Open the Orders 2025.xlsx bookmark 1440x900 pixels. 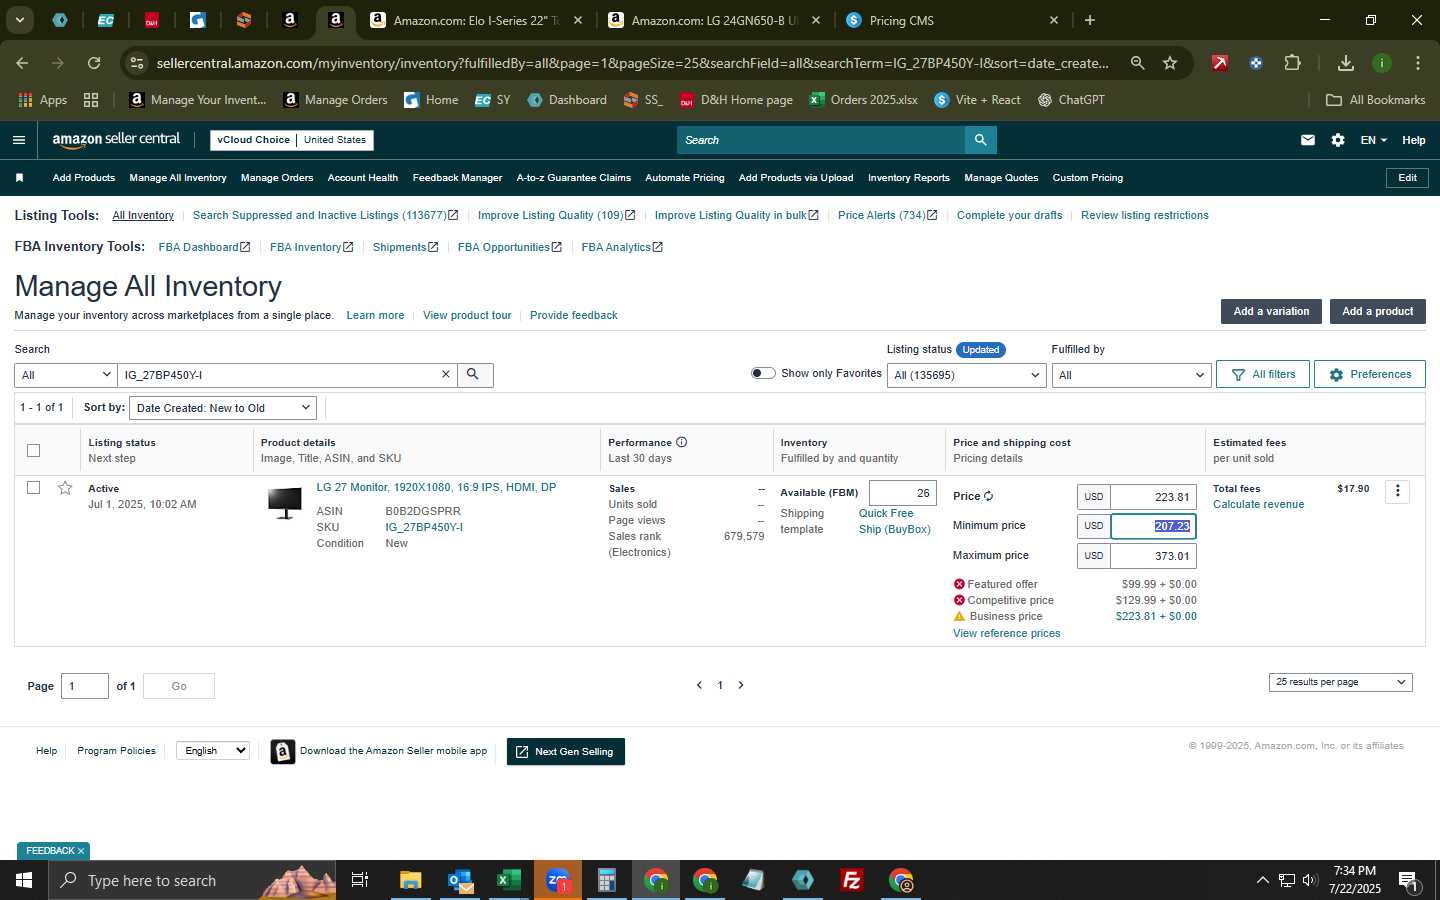click(863, 100)
